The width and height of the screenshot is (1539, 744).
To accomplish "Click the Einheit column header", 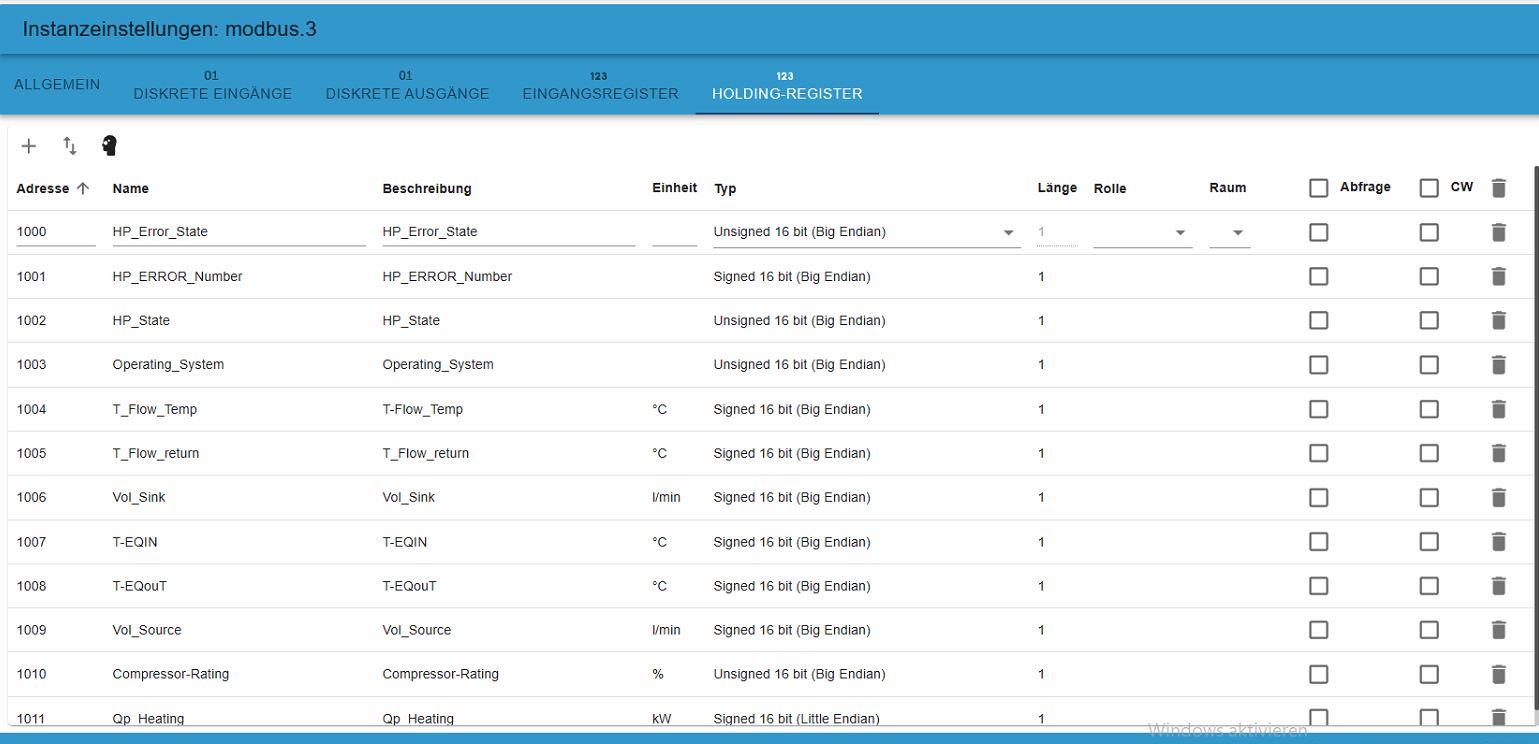I will click(675, 187).
